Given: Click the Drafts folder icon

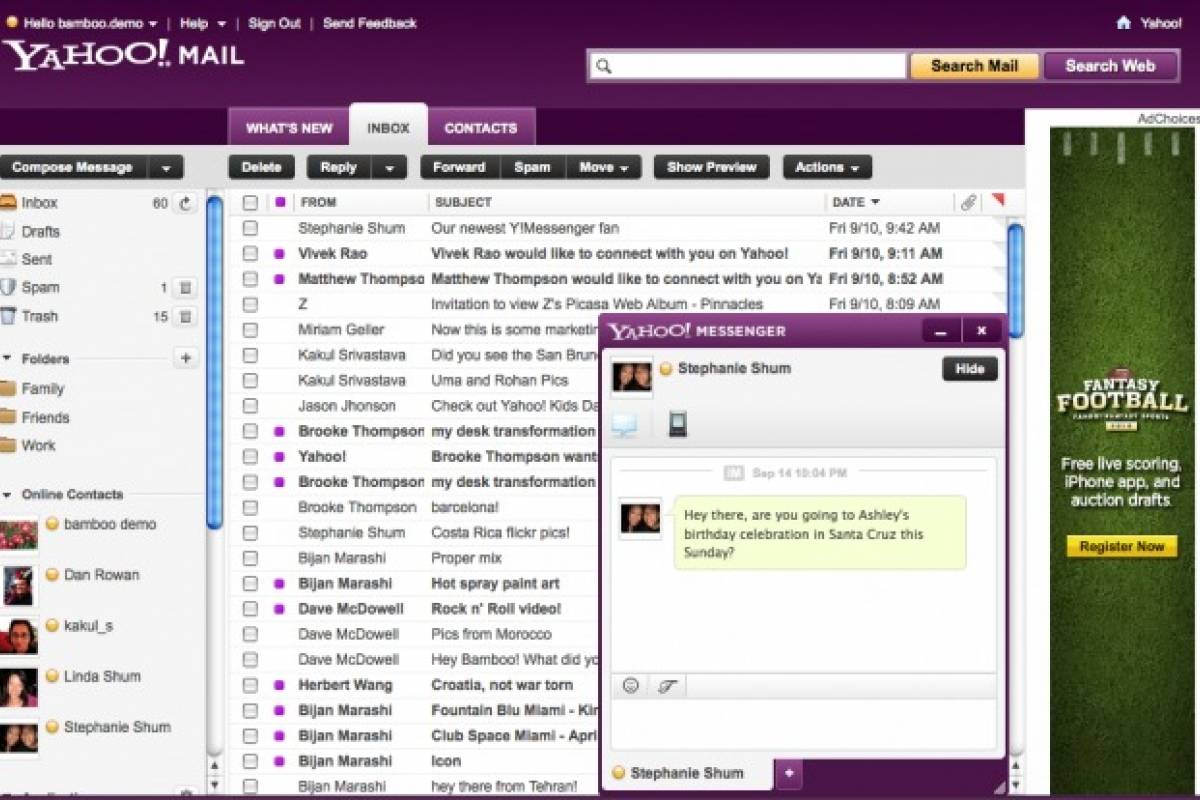Looking at the screenshot, I should [8, 231].
